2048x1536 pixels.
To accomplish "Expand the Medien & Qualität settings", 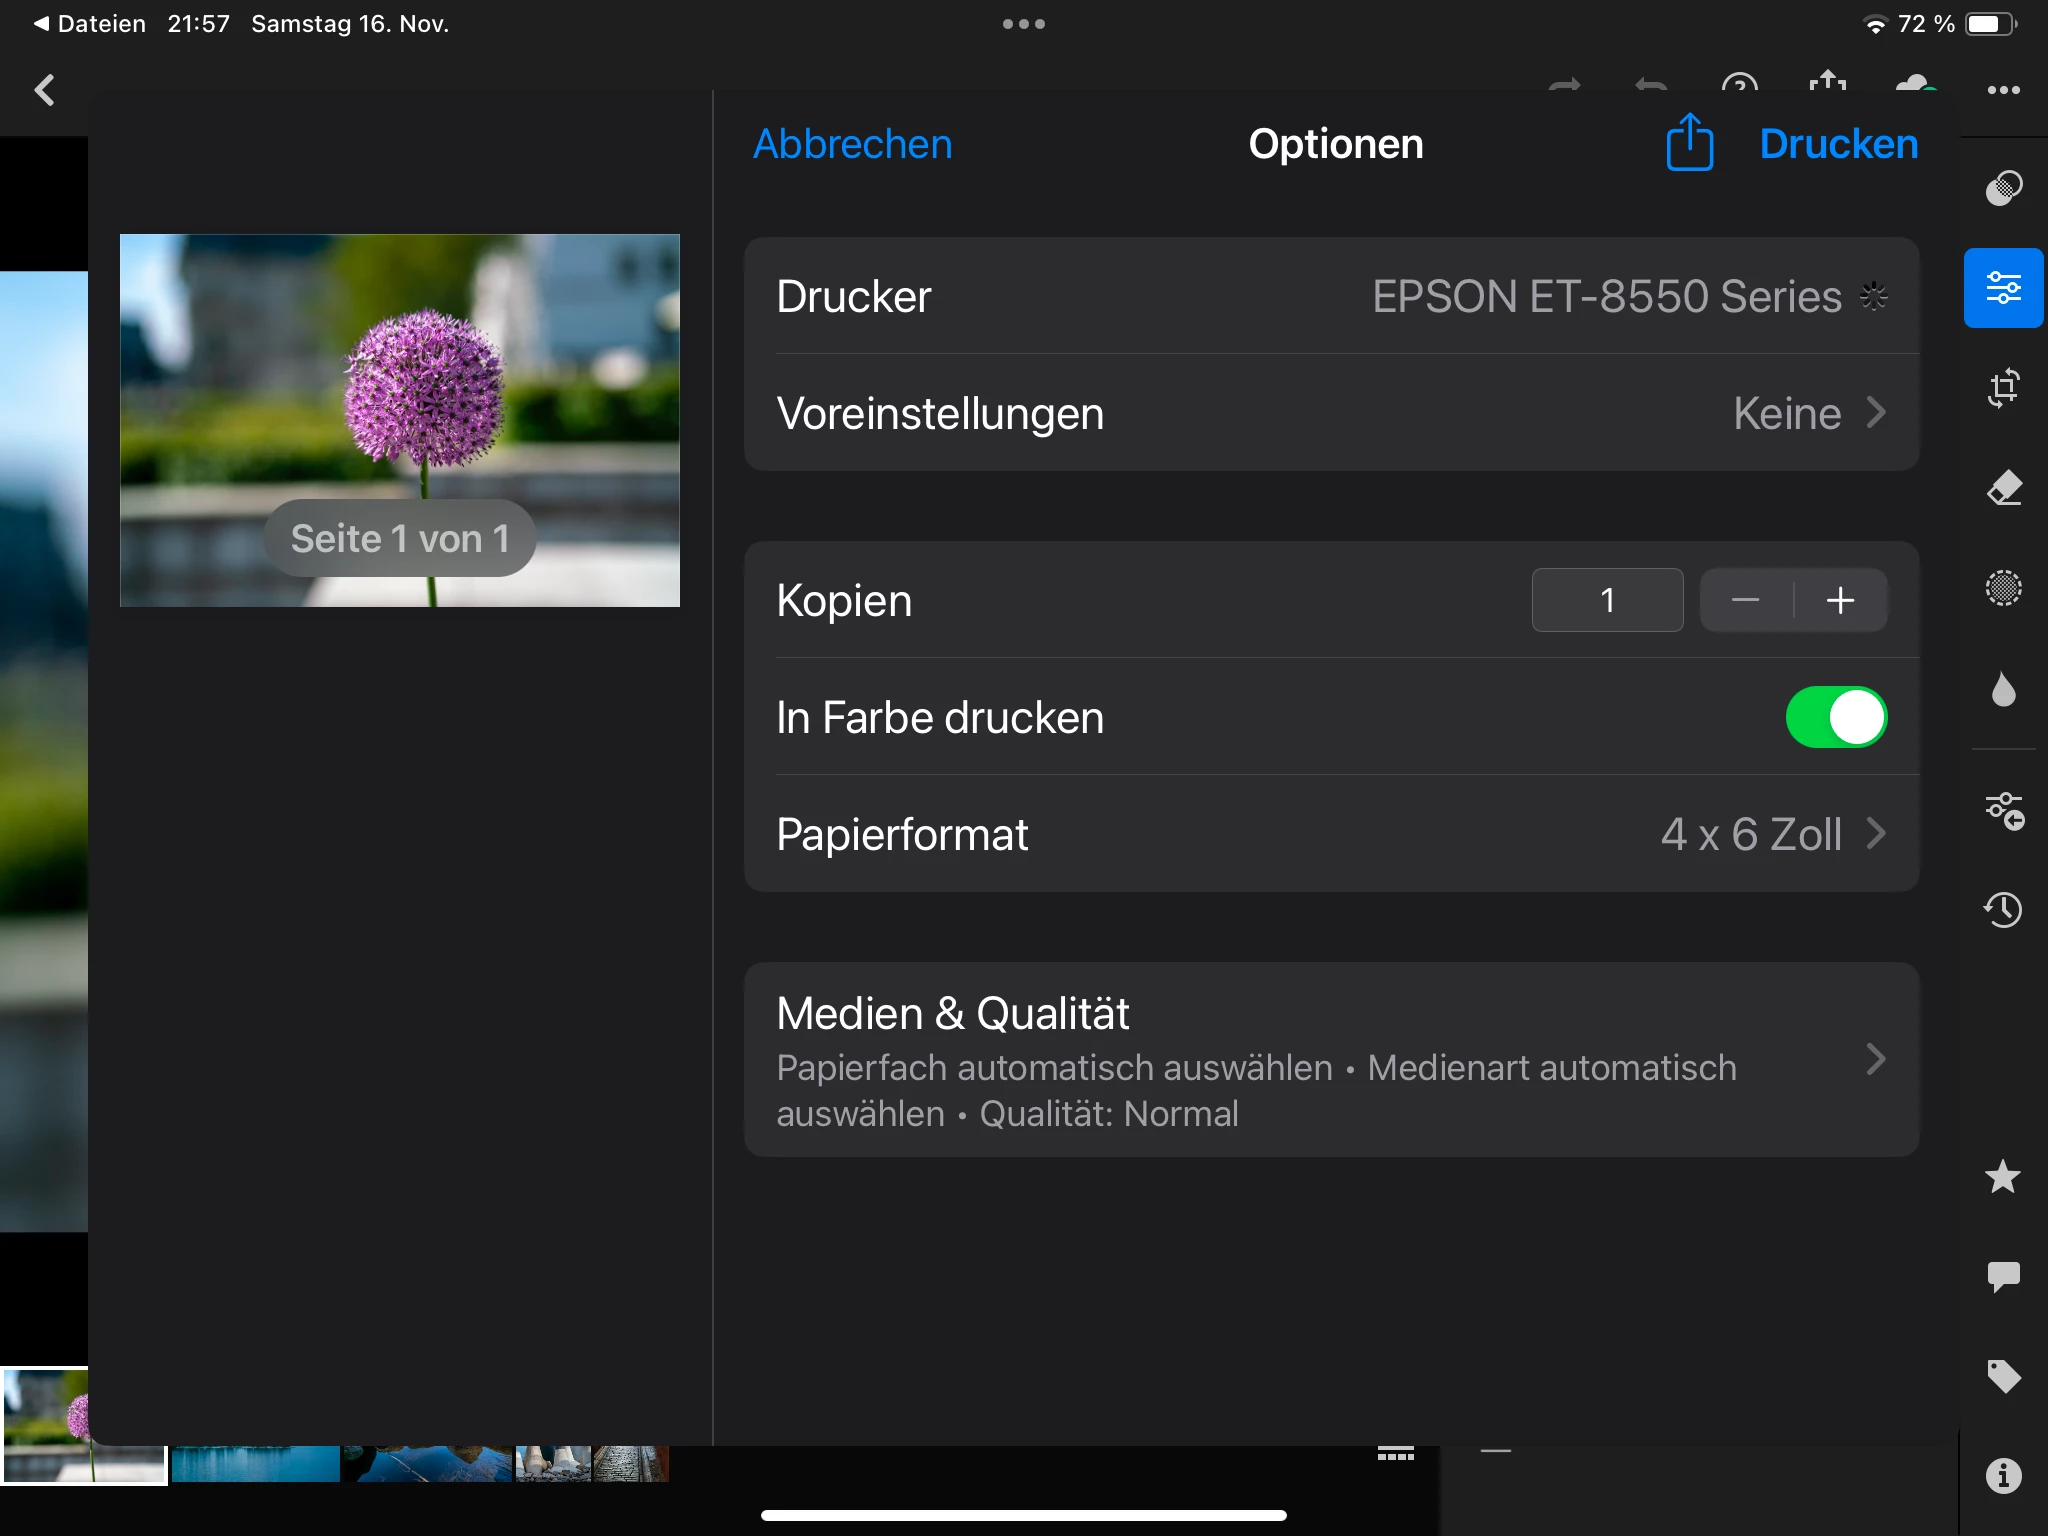I will click(x=1331, y=1060).
